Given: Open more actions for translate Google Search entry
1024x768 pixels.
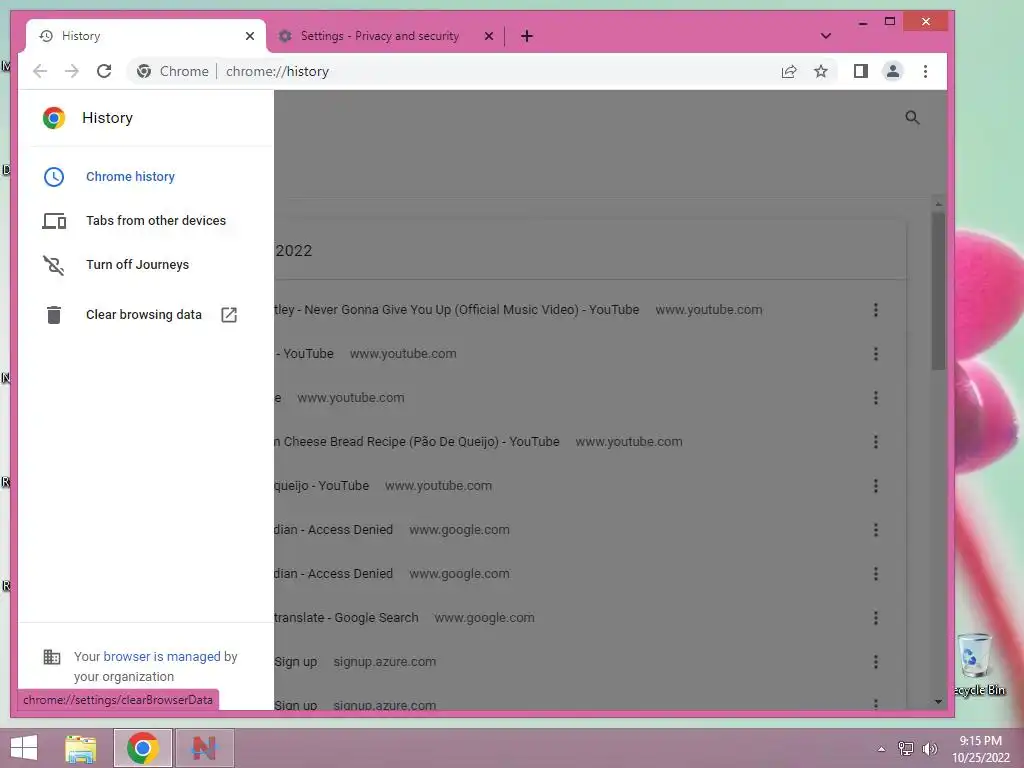Looking at the screenshot, I should 876,618.
